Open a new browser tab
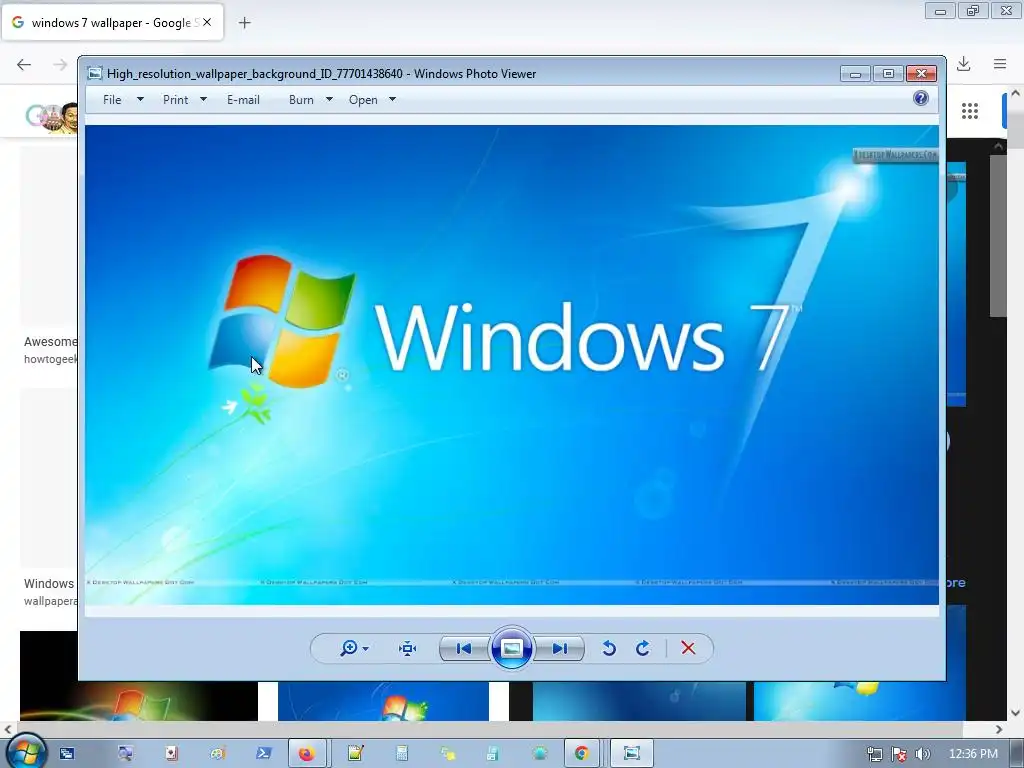 coord(244,23)
